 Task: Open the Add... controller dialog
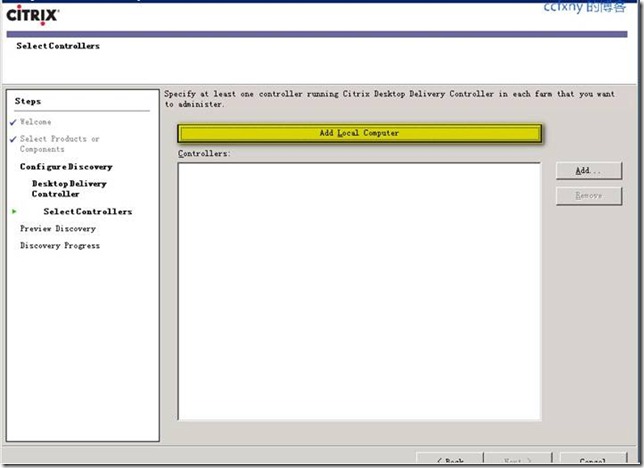coord(589,171)
